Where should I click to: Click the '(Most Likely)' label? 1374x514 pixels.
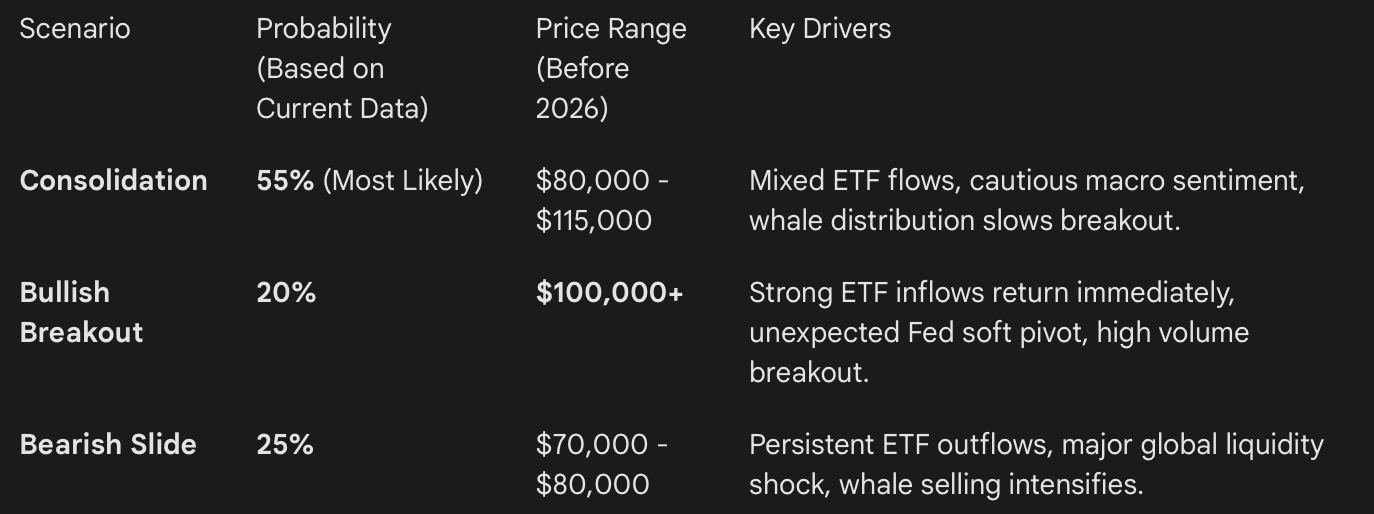[402, 180]
